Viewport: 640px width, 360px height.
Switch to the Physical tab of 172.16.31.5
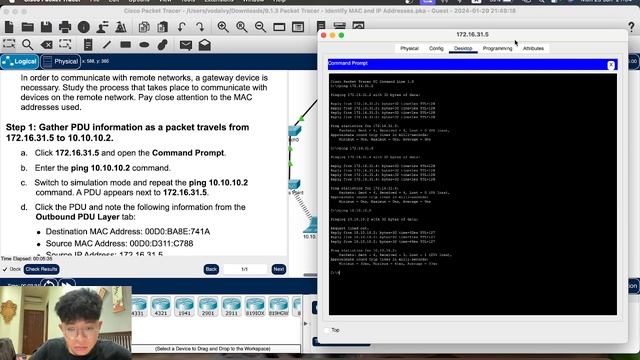409,48
